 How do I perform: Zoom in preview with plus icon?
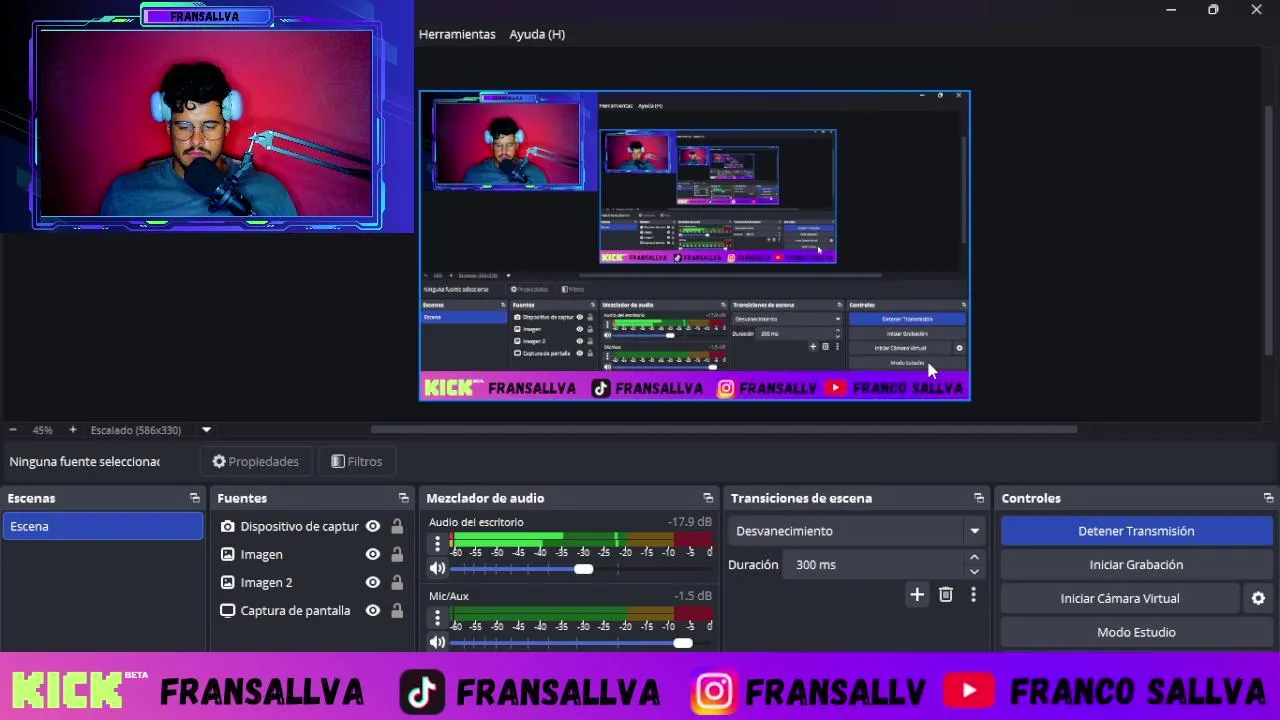click(x=72, y=430)
